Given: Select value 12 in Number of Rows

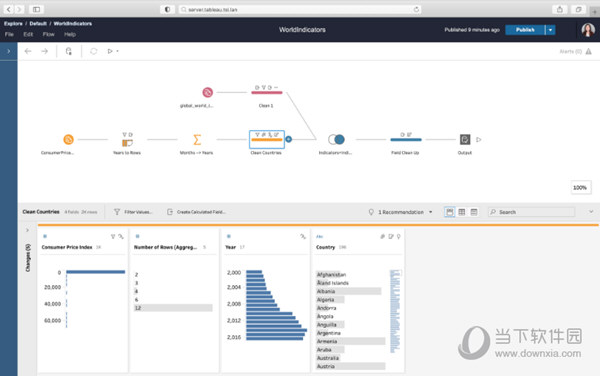Looking at the screenshot, I should click(x=173, y=308).
